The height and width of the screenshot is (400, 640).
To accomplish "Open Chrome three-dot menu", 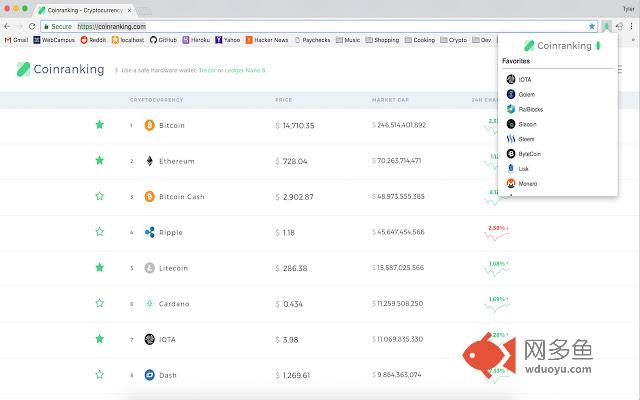I will [631, 27].
